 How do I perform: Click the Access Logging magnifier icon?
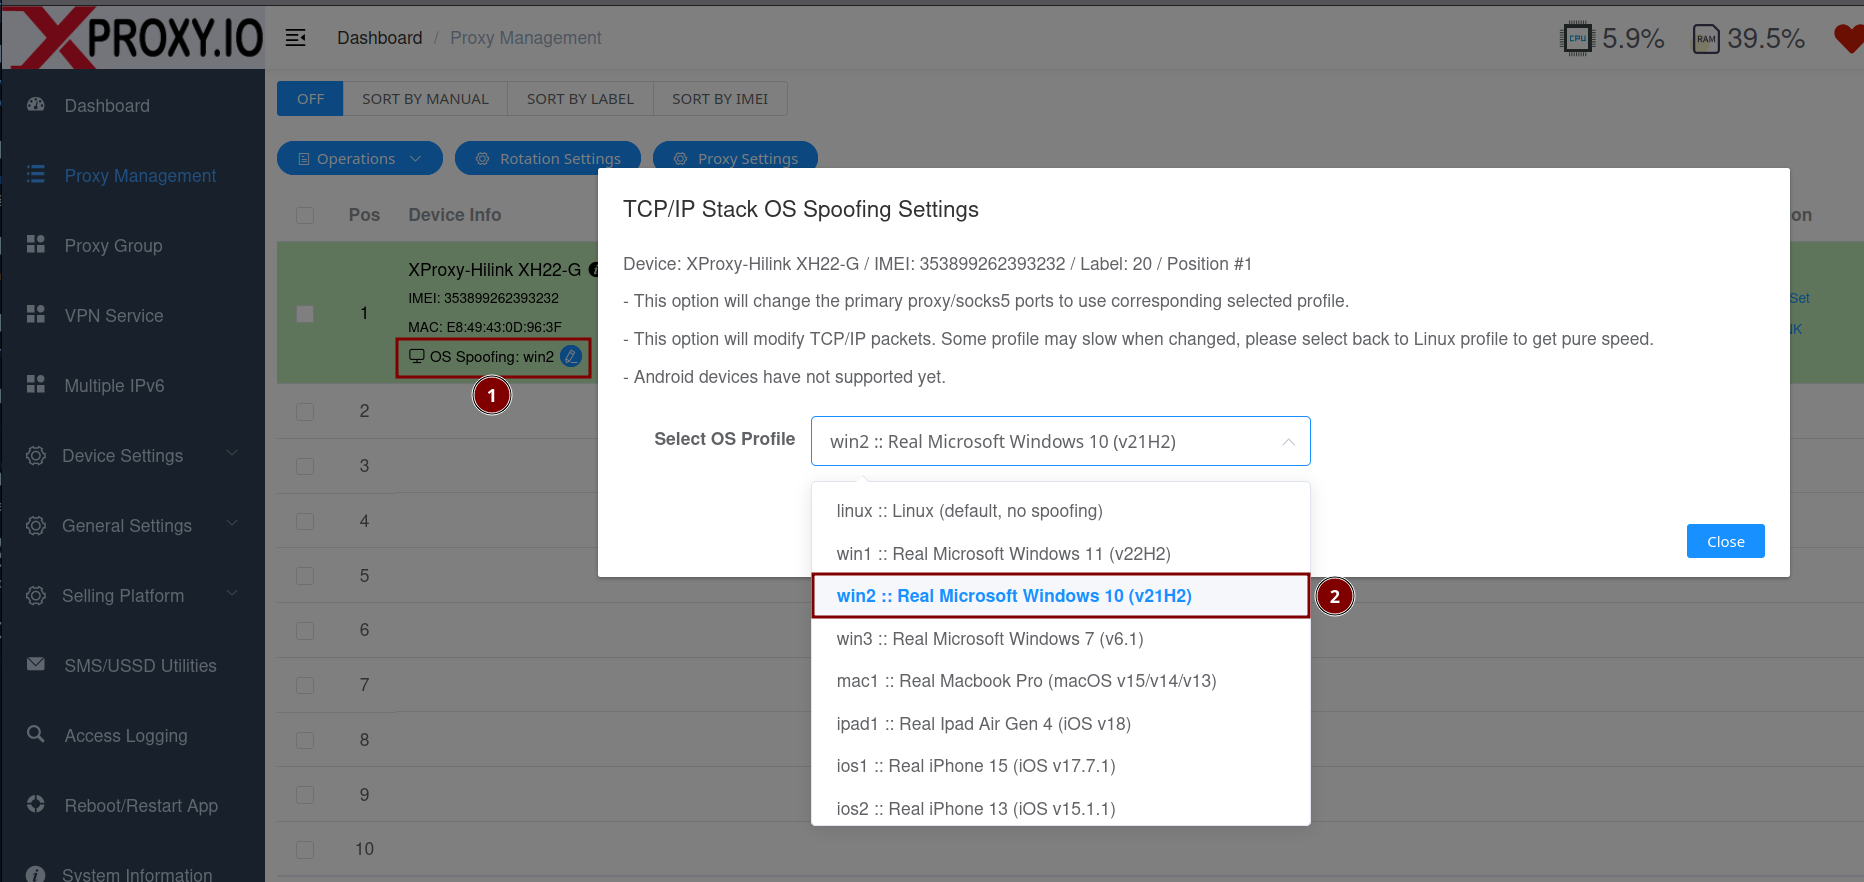coord(36,735)
